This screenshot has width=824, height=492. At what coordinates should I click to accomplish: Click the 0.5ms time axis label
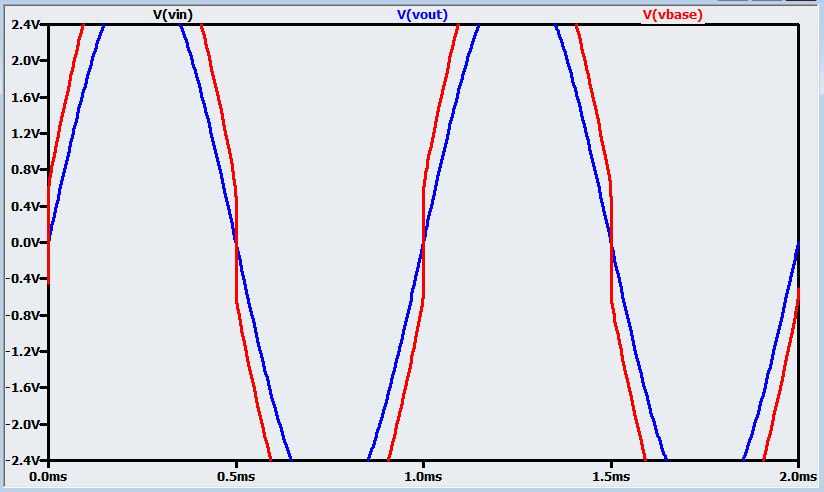(235, 476)
